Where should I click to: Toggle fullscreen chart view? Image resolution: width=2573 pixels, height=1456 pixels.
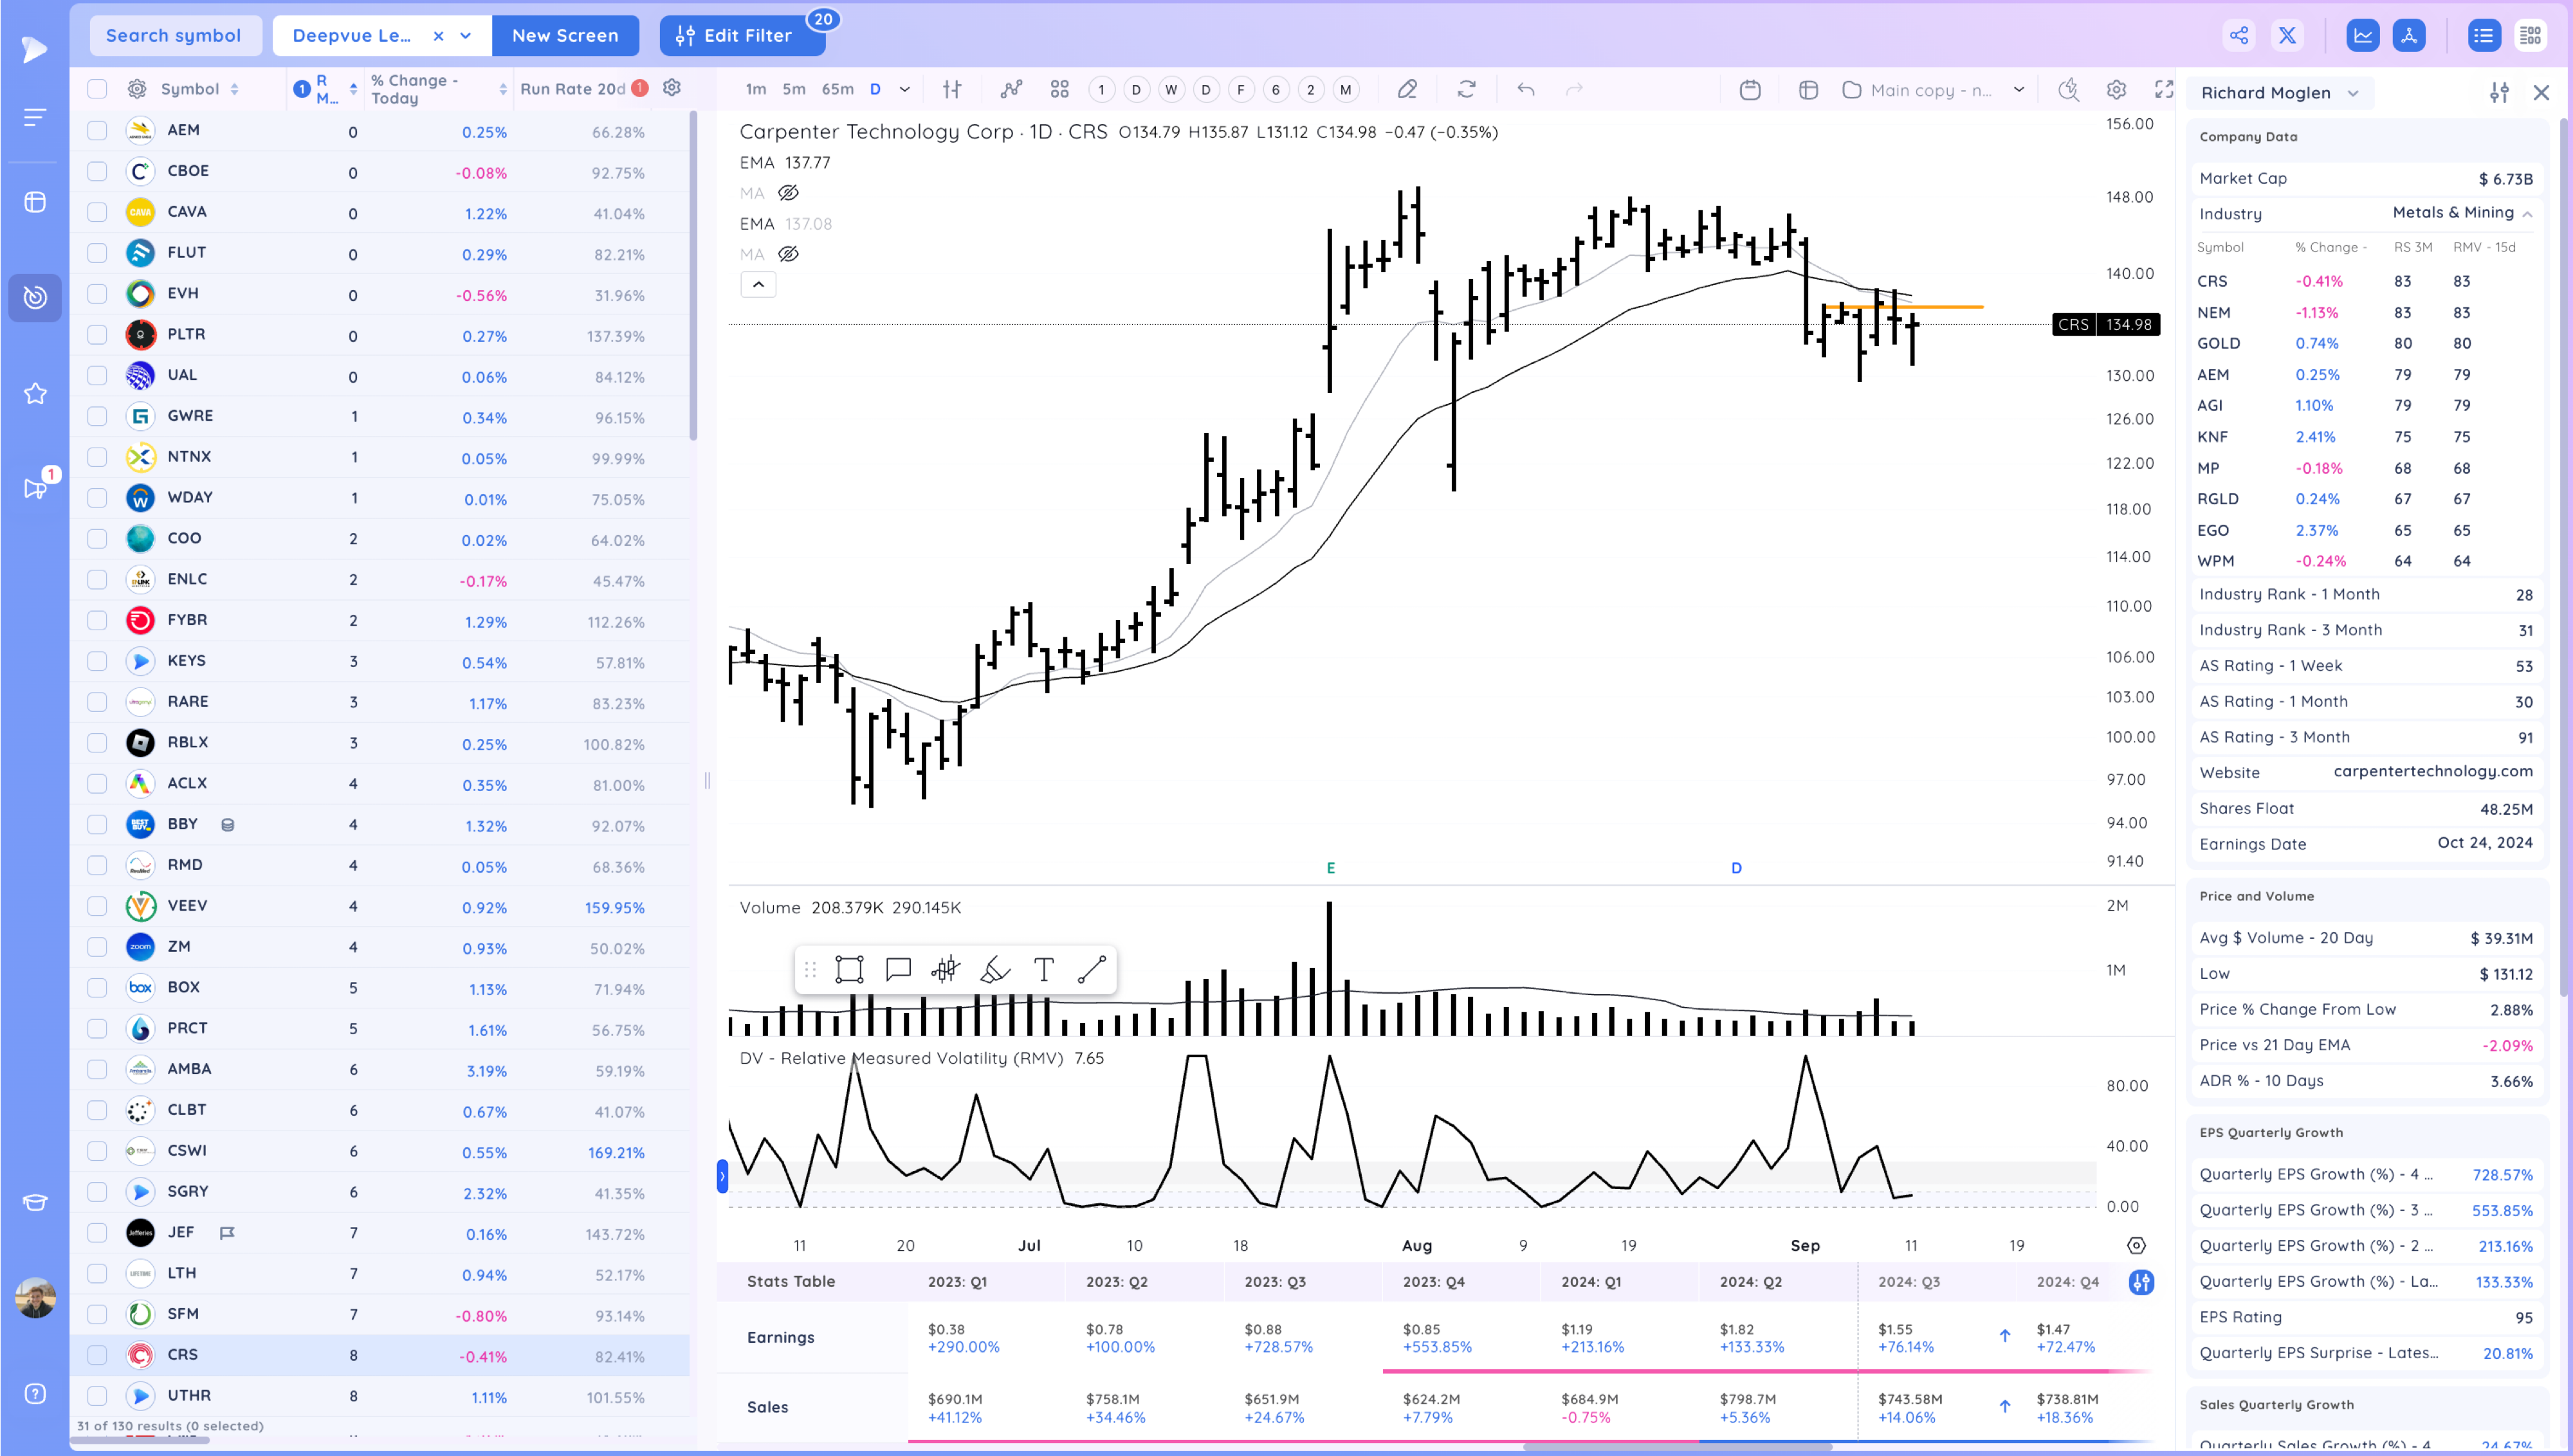pos(2164,90)
